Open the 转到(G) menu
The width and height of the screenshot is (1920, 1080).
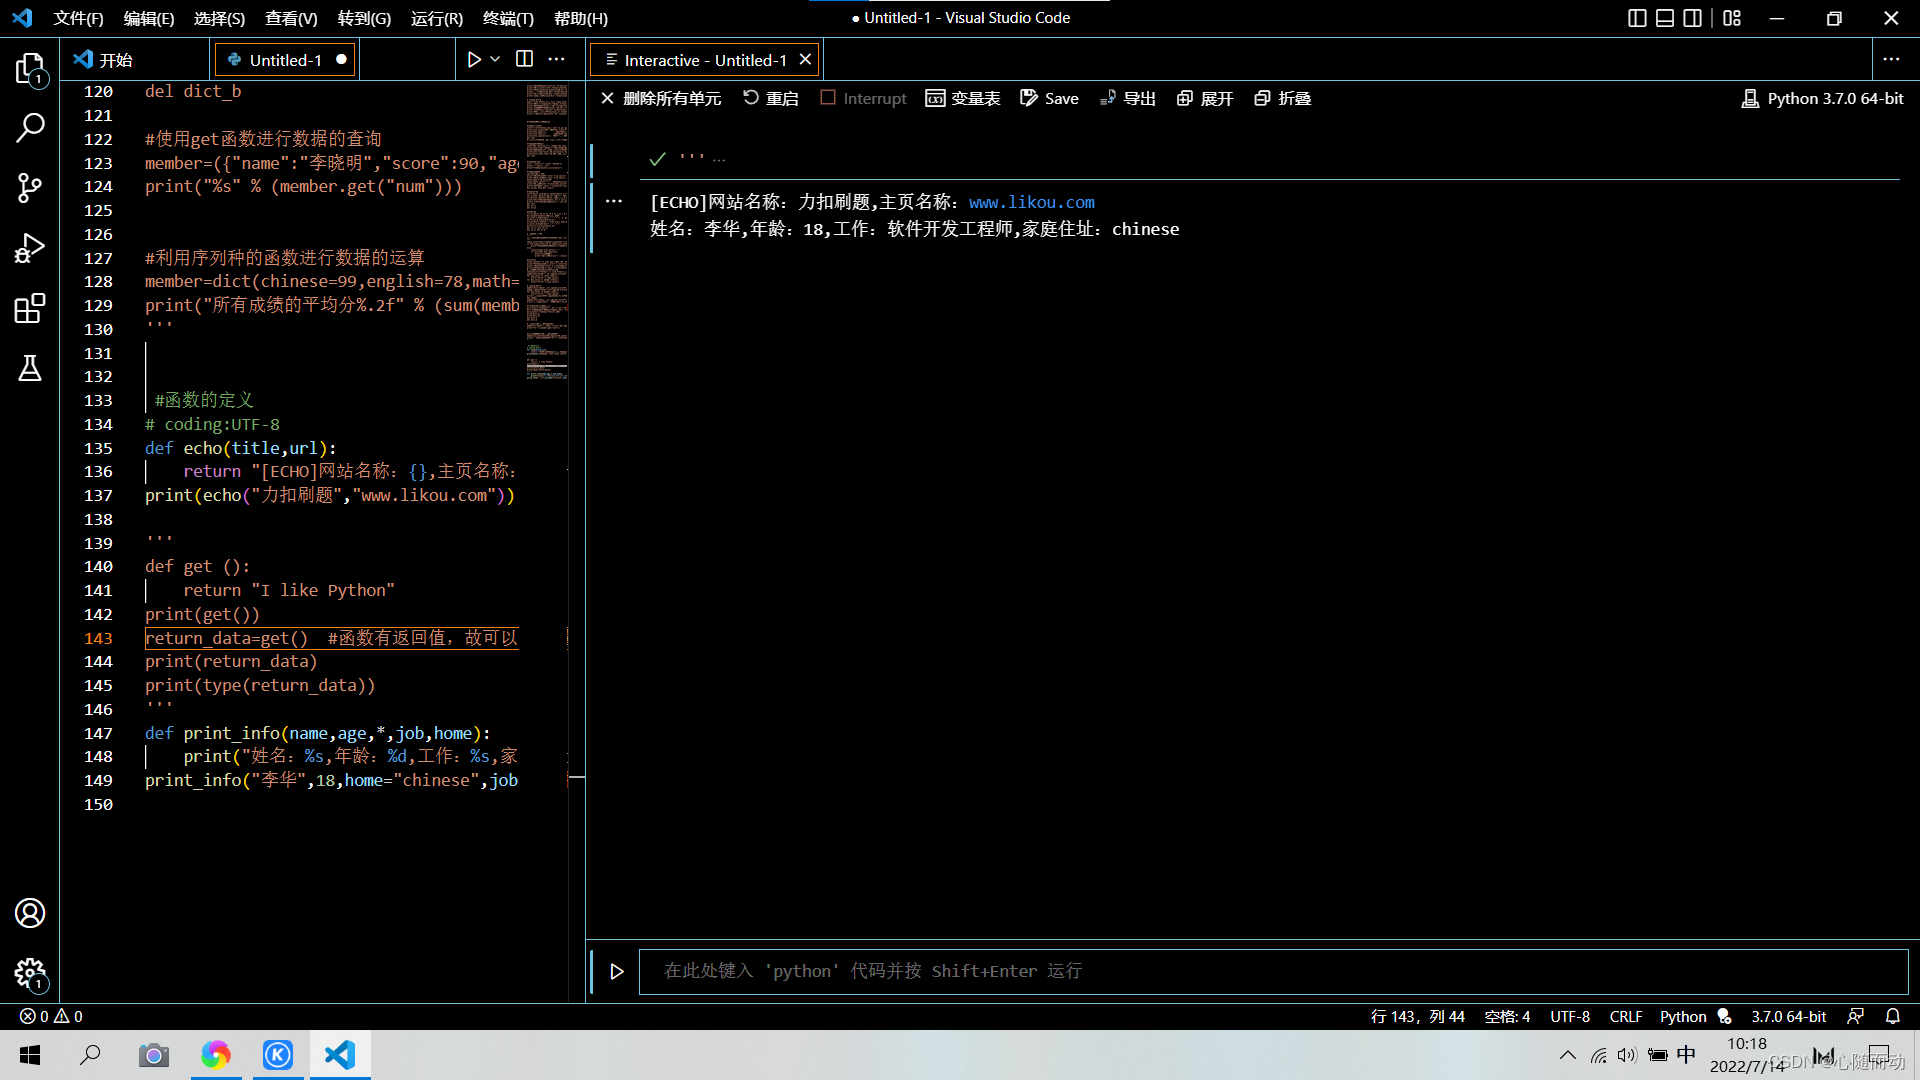364,18
